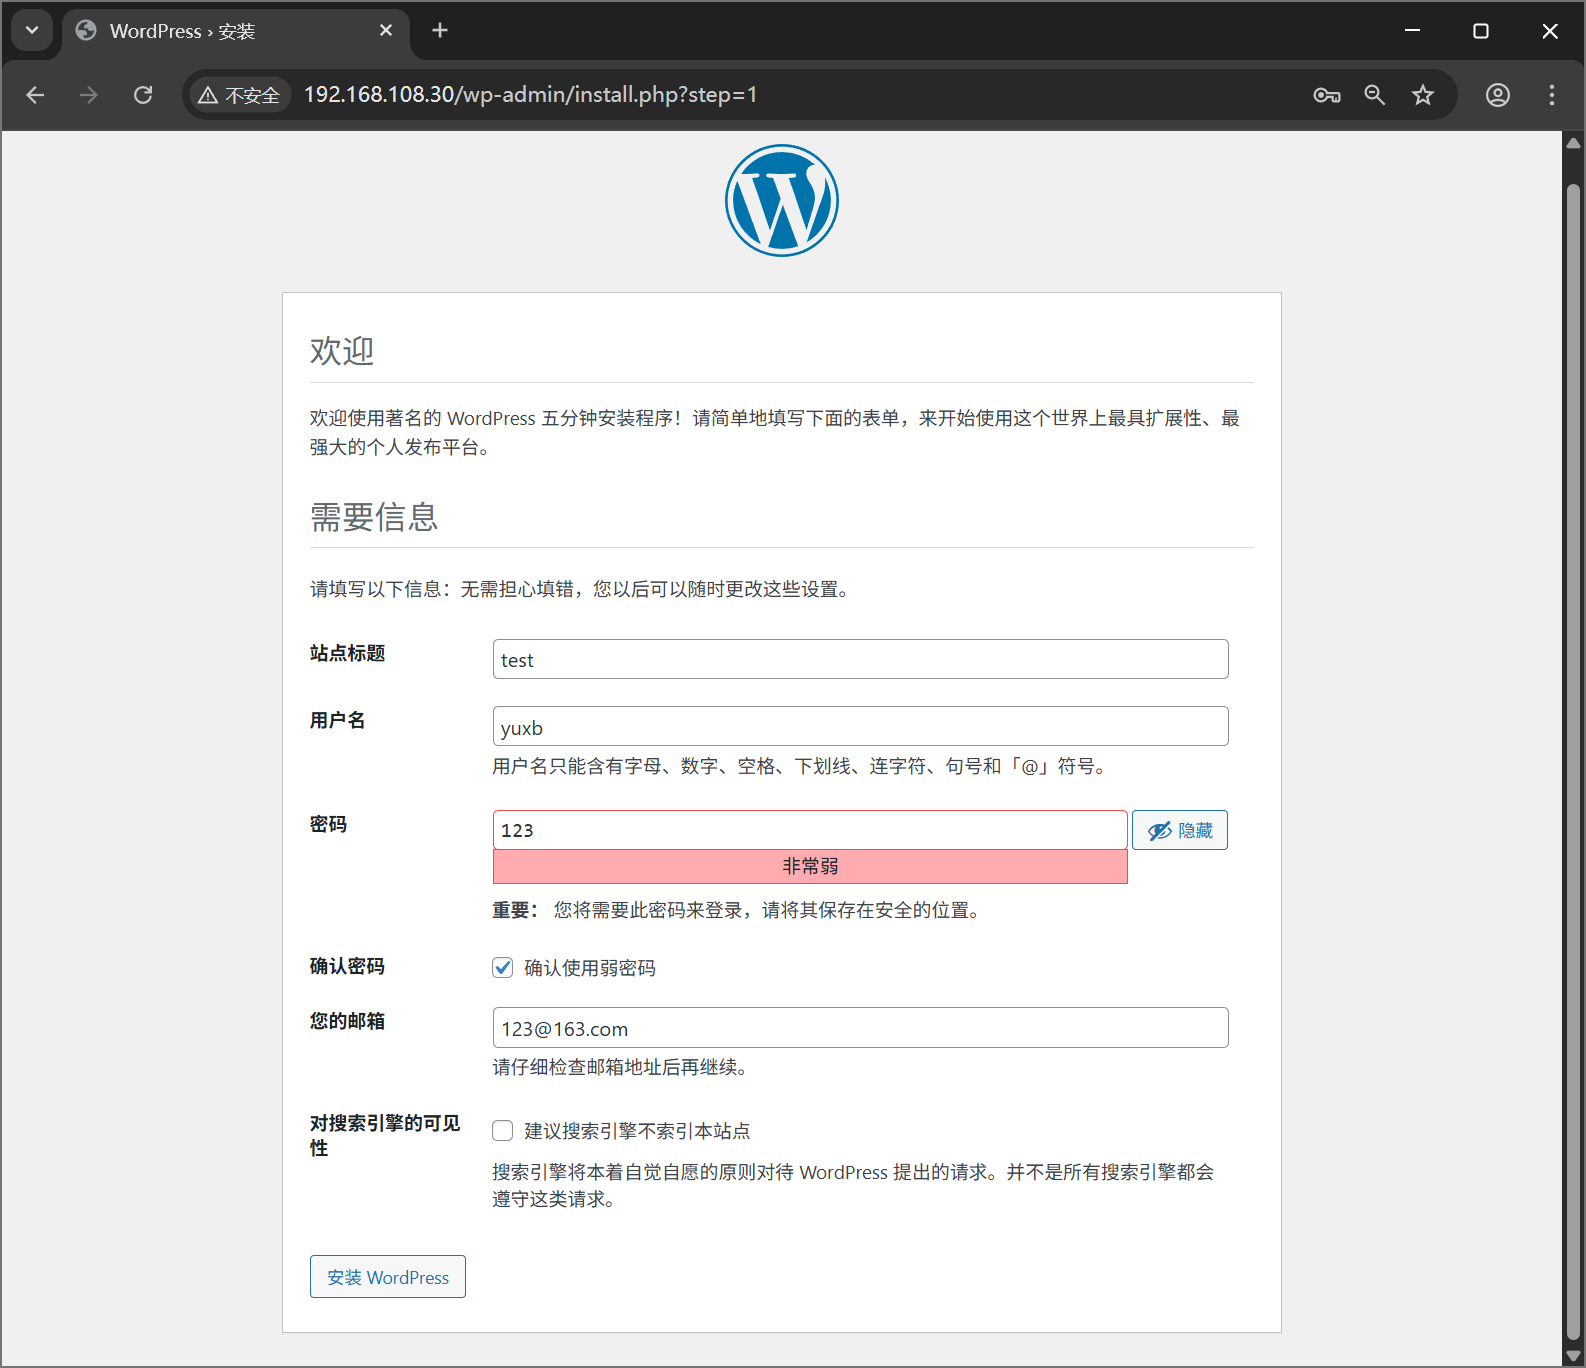Viewport: 1586px width, 1368px height.
Task: Click the zoom magnifier icon in address bar
Action: tap(1375, 95)
